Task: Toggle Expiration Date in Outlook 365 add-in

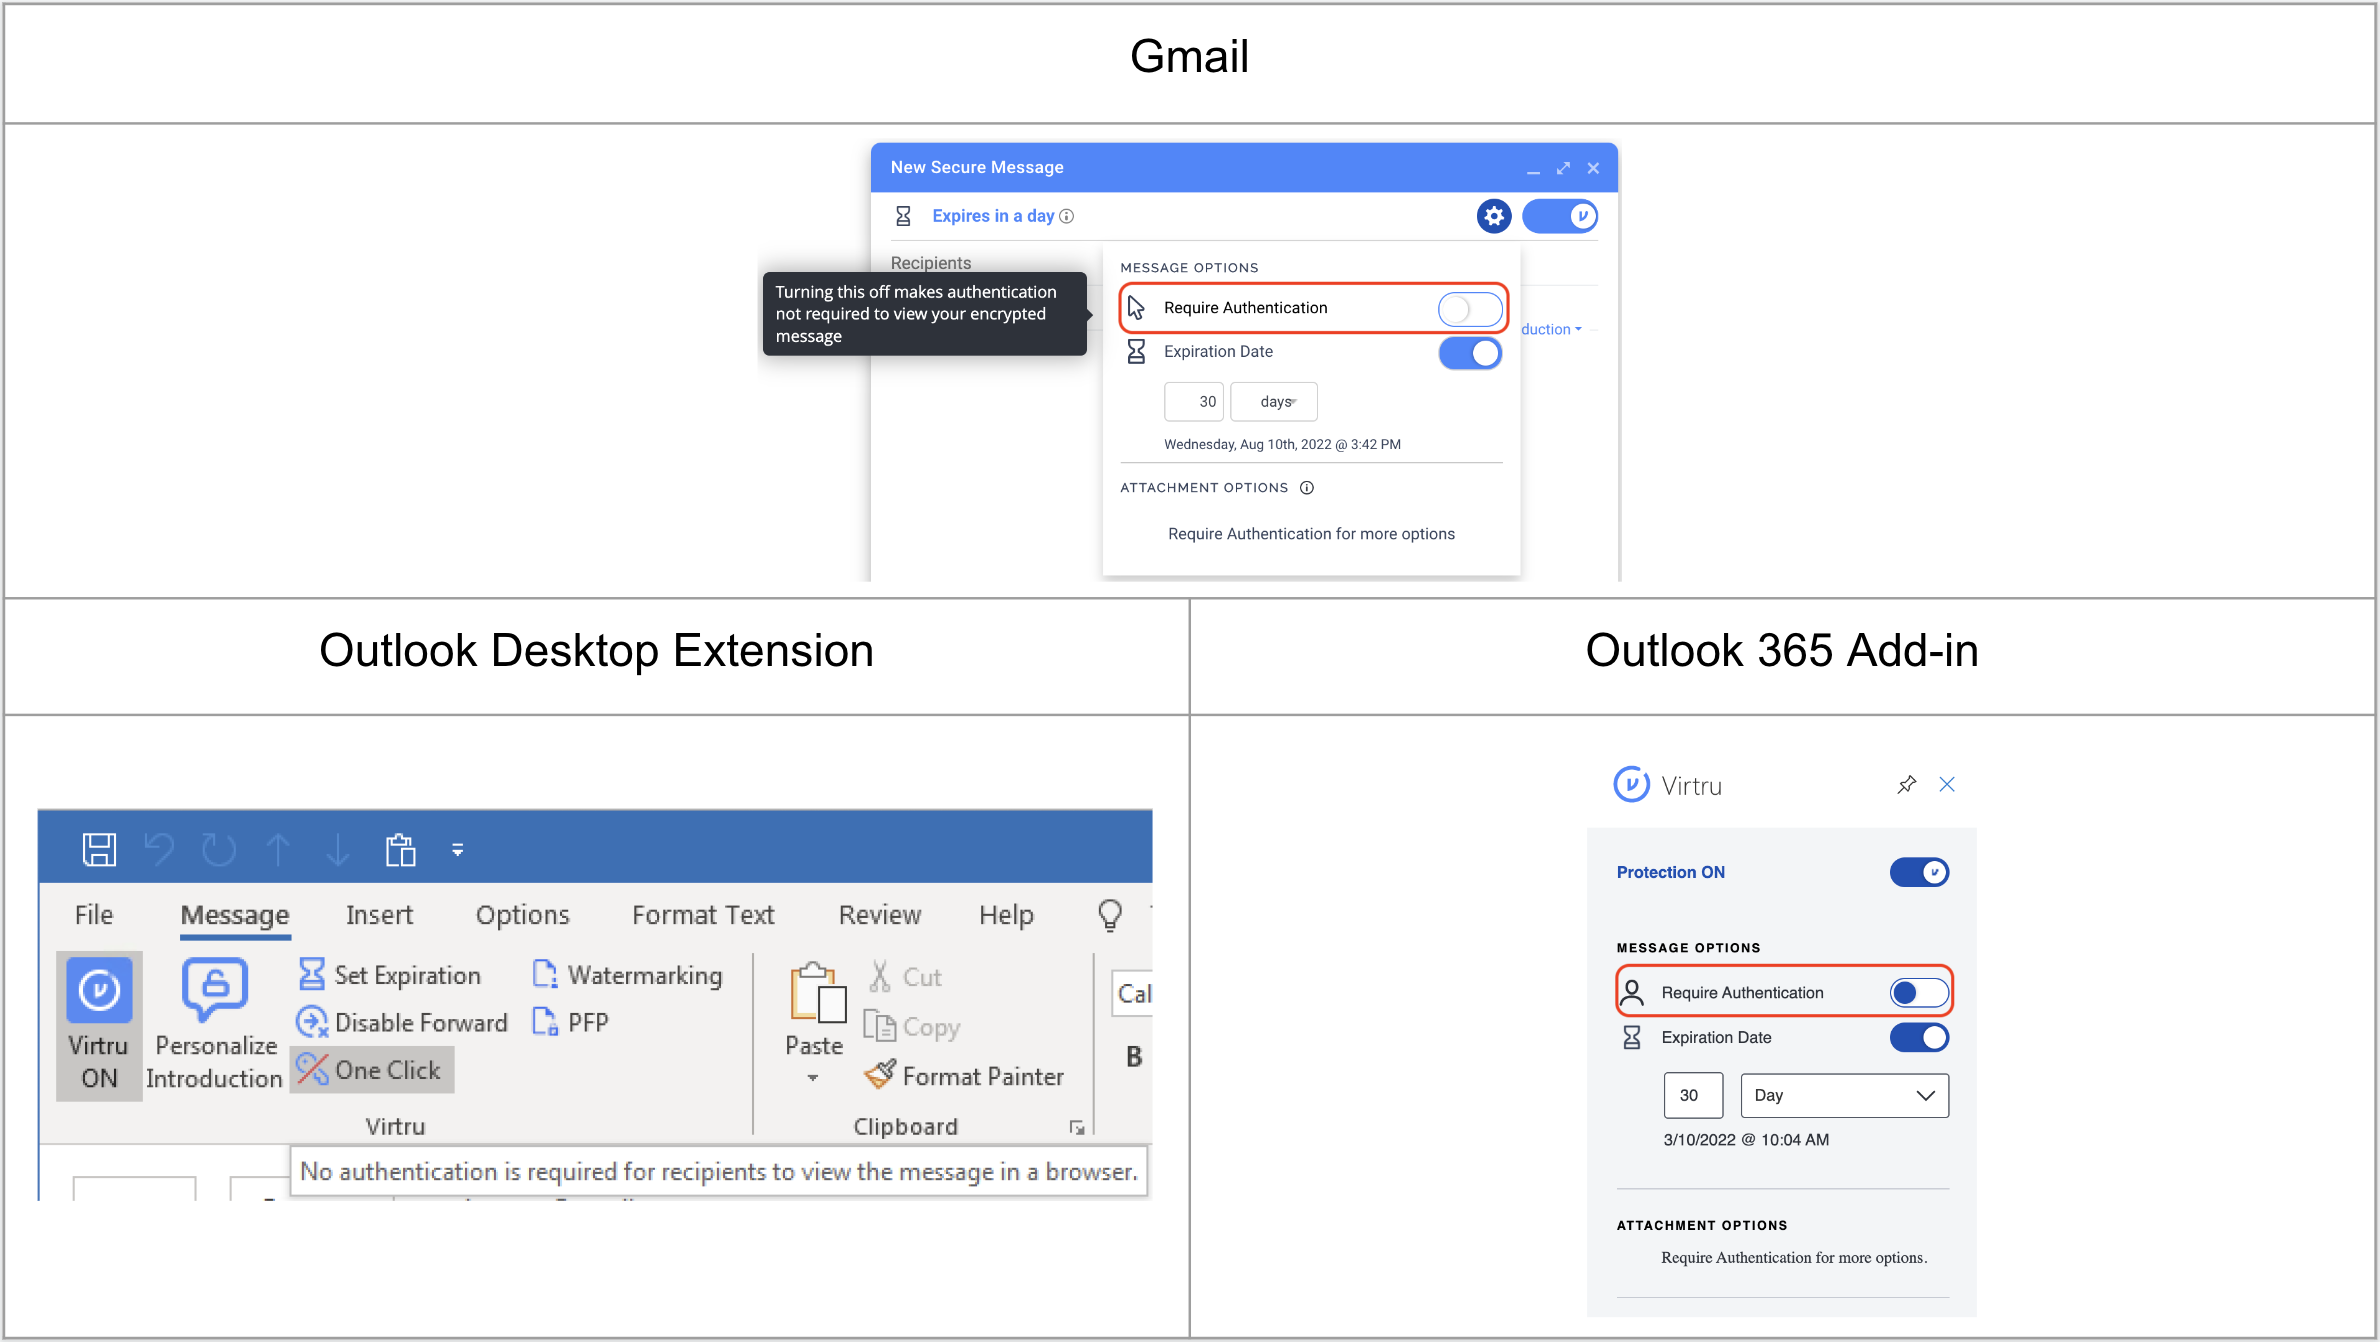Action: [1919, 1038]
